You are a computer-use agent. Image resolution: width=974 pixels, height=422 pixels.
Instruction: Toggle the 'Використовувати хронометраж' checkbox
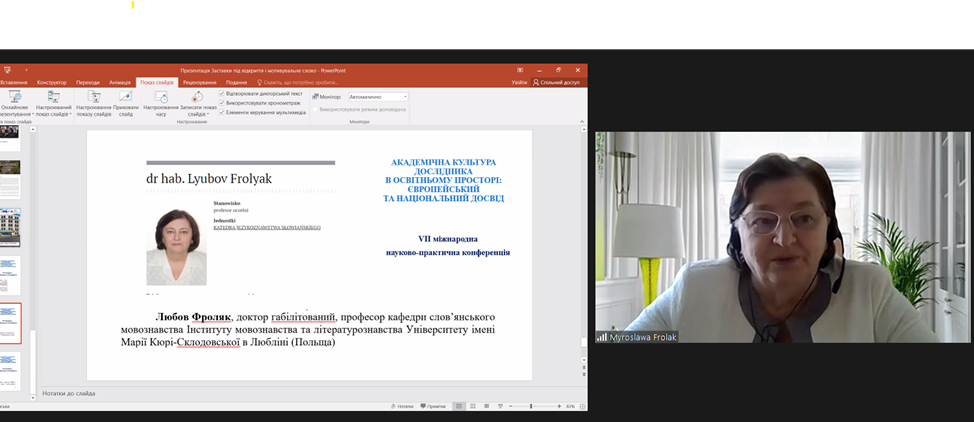pos(222,103)
